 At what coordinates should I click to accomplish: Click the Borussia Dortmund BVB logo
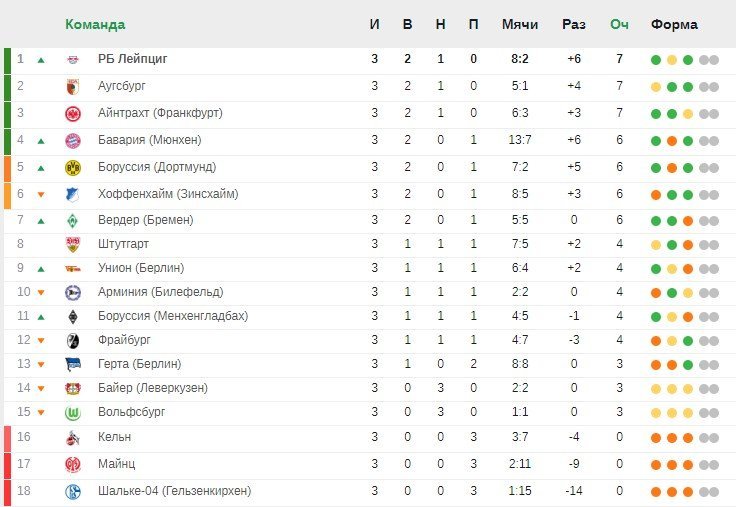click(73, 168)
